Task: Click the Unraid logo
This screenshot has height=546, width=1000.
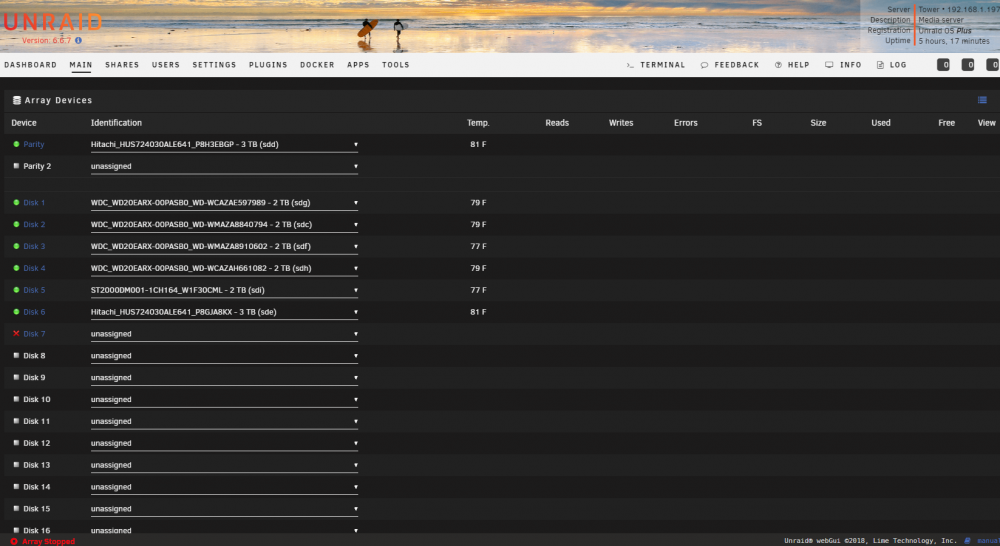Action: (x=52, y=22)
